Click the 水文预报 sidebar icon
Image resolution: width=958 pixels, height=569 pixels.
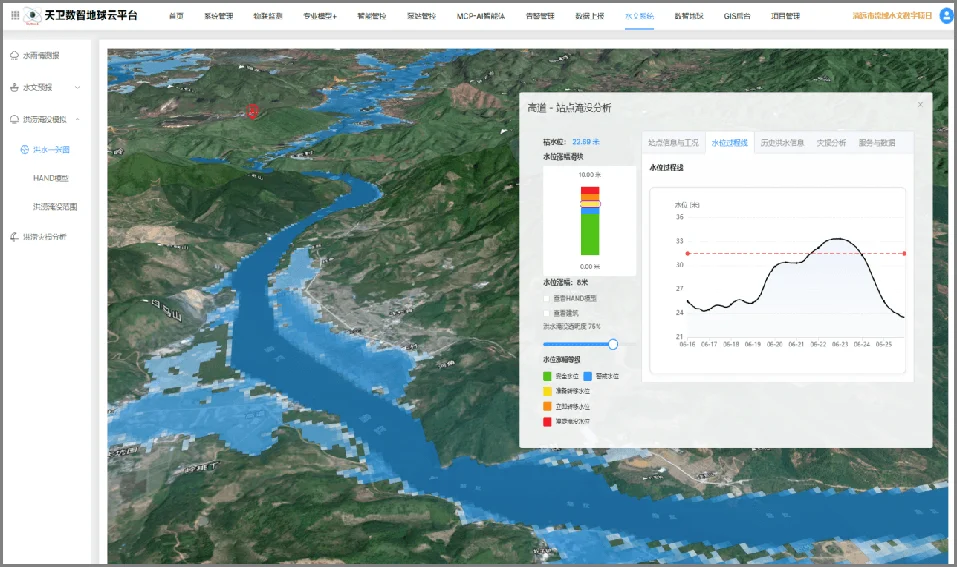click(14, 87)
